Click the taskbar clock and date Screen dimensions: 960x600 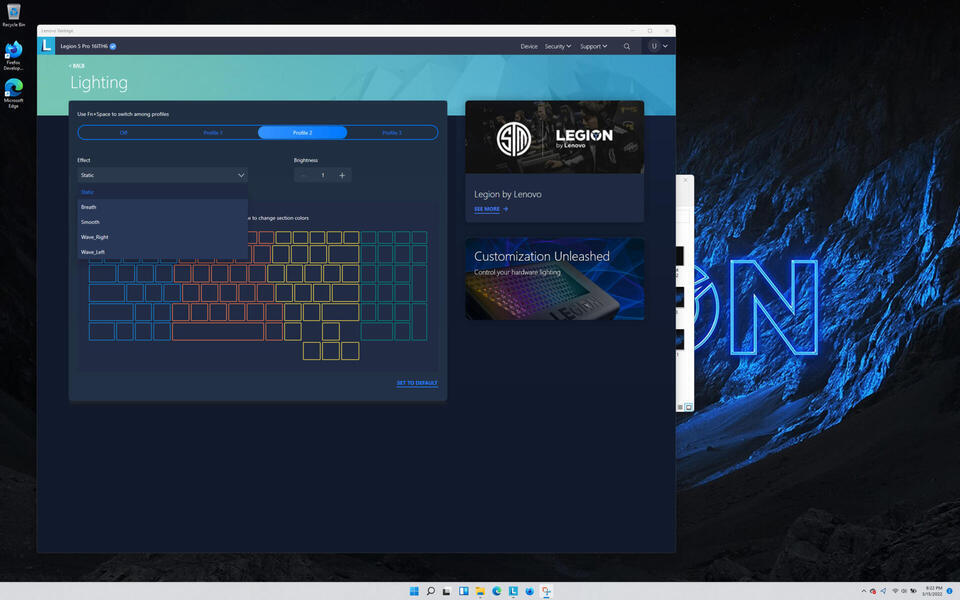pyautogui.click(x=932, y=591)
